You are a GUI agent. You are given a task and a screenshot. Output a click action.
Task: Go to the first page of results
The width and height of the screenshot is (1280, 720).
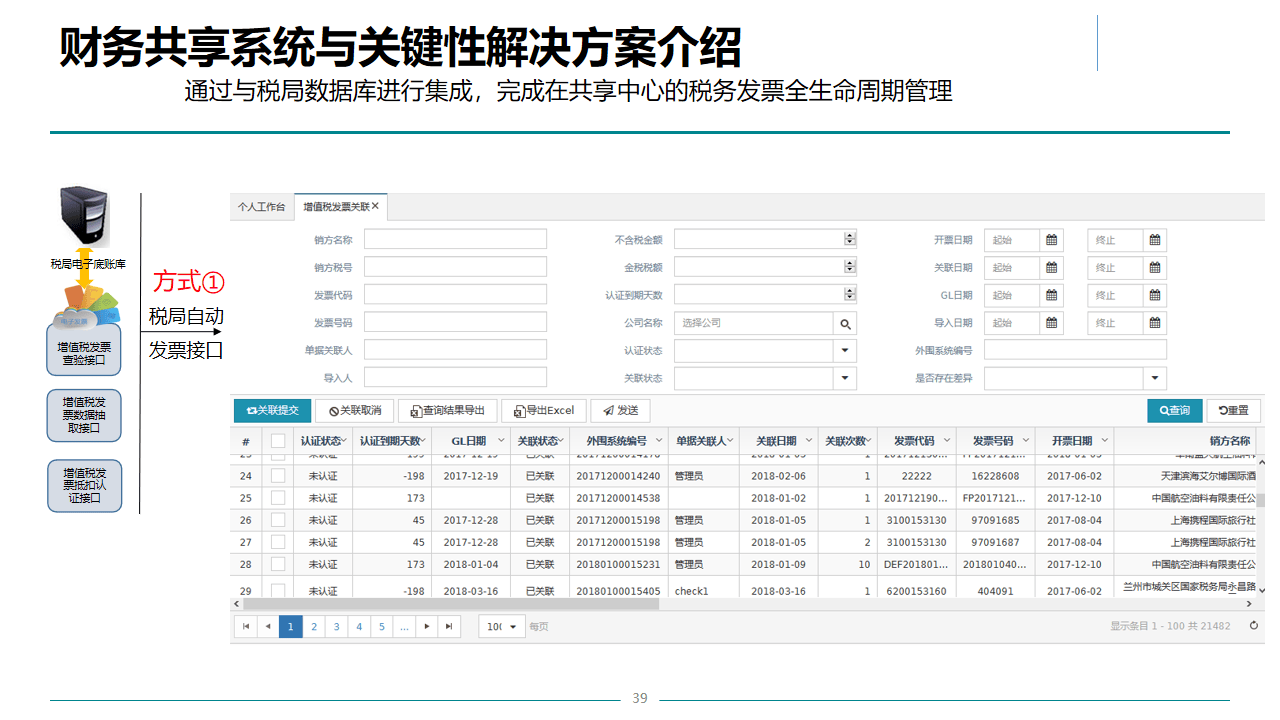[x=245, y=626]
